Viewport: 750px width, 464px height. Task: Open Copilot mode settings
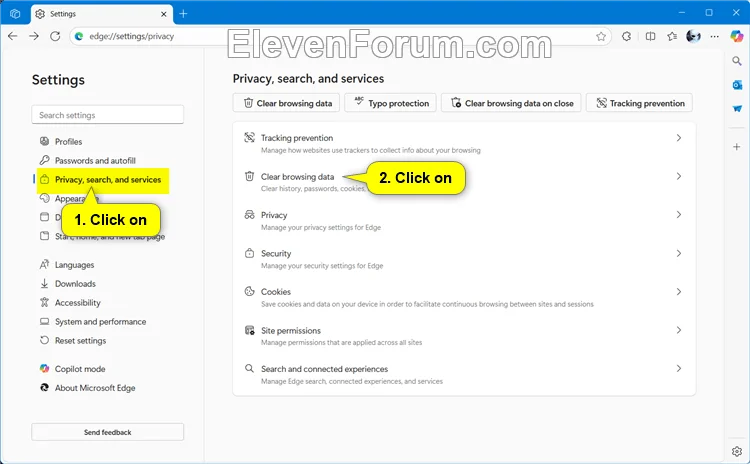pyautogui.click(x=80, y=369)
